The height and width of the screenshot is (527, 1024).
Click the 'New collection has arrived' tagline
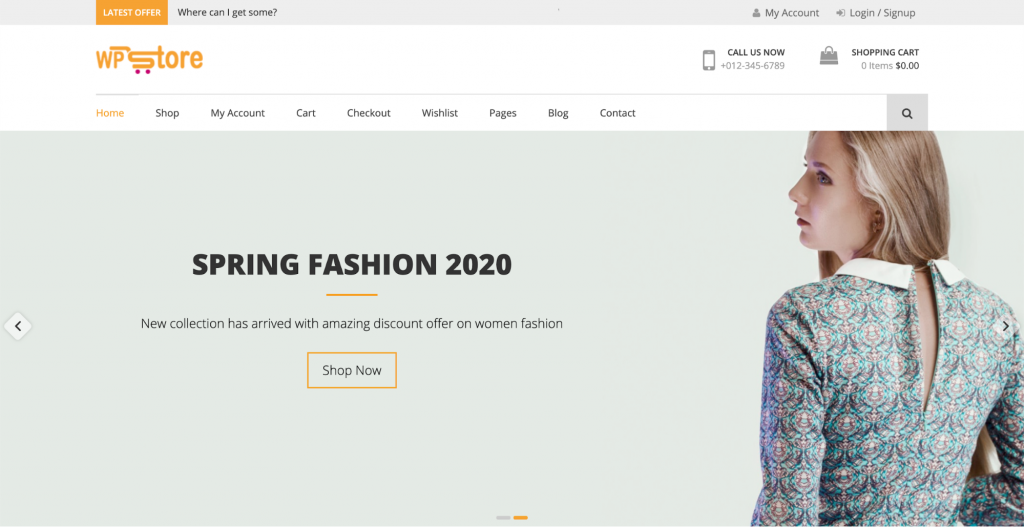[352, 323]
